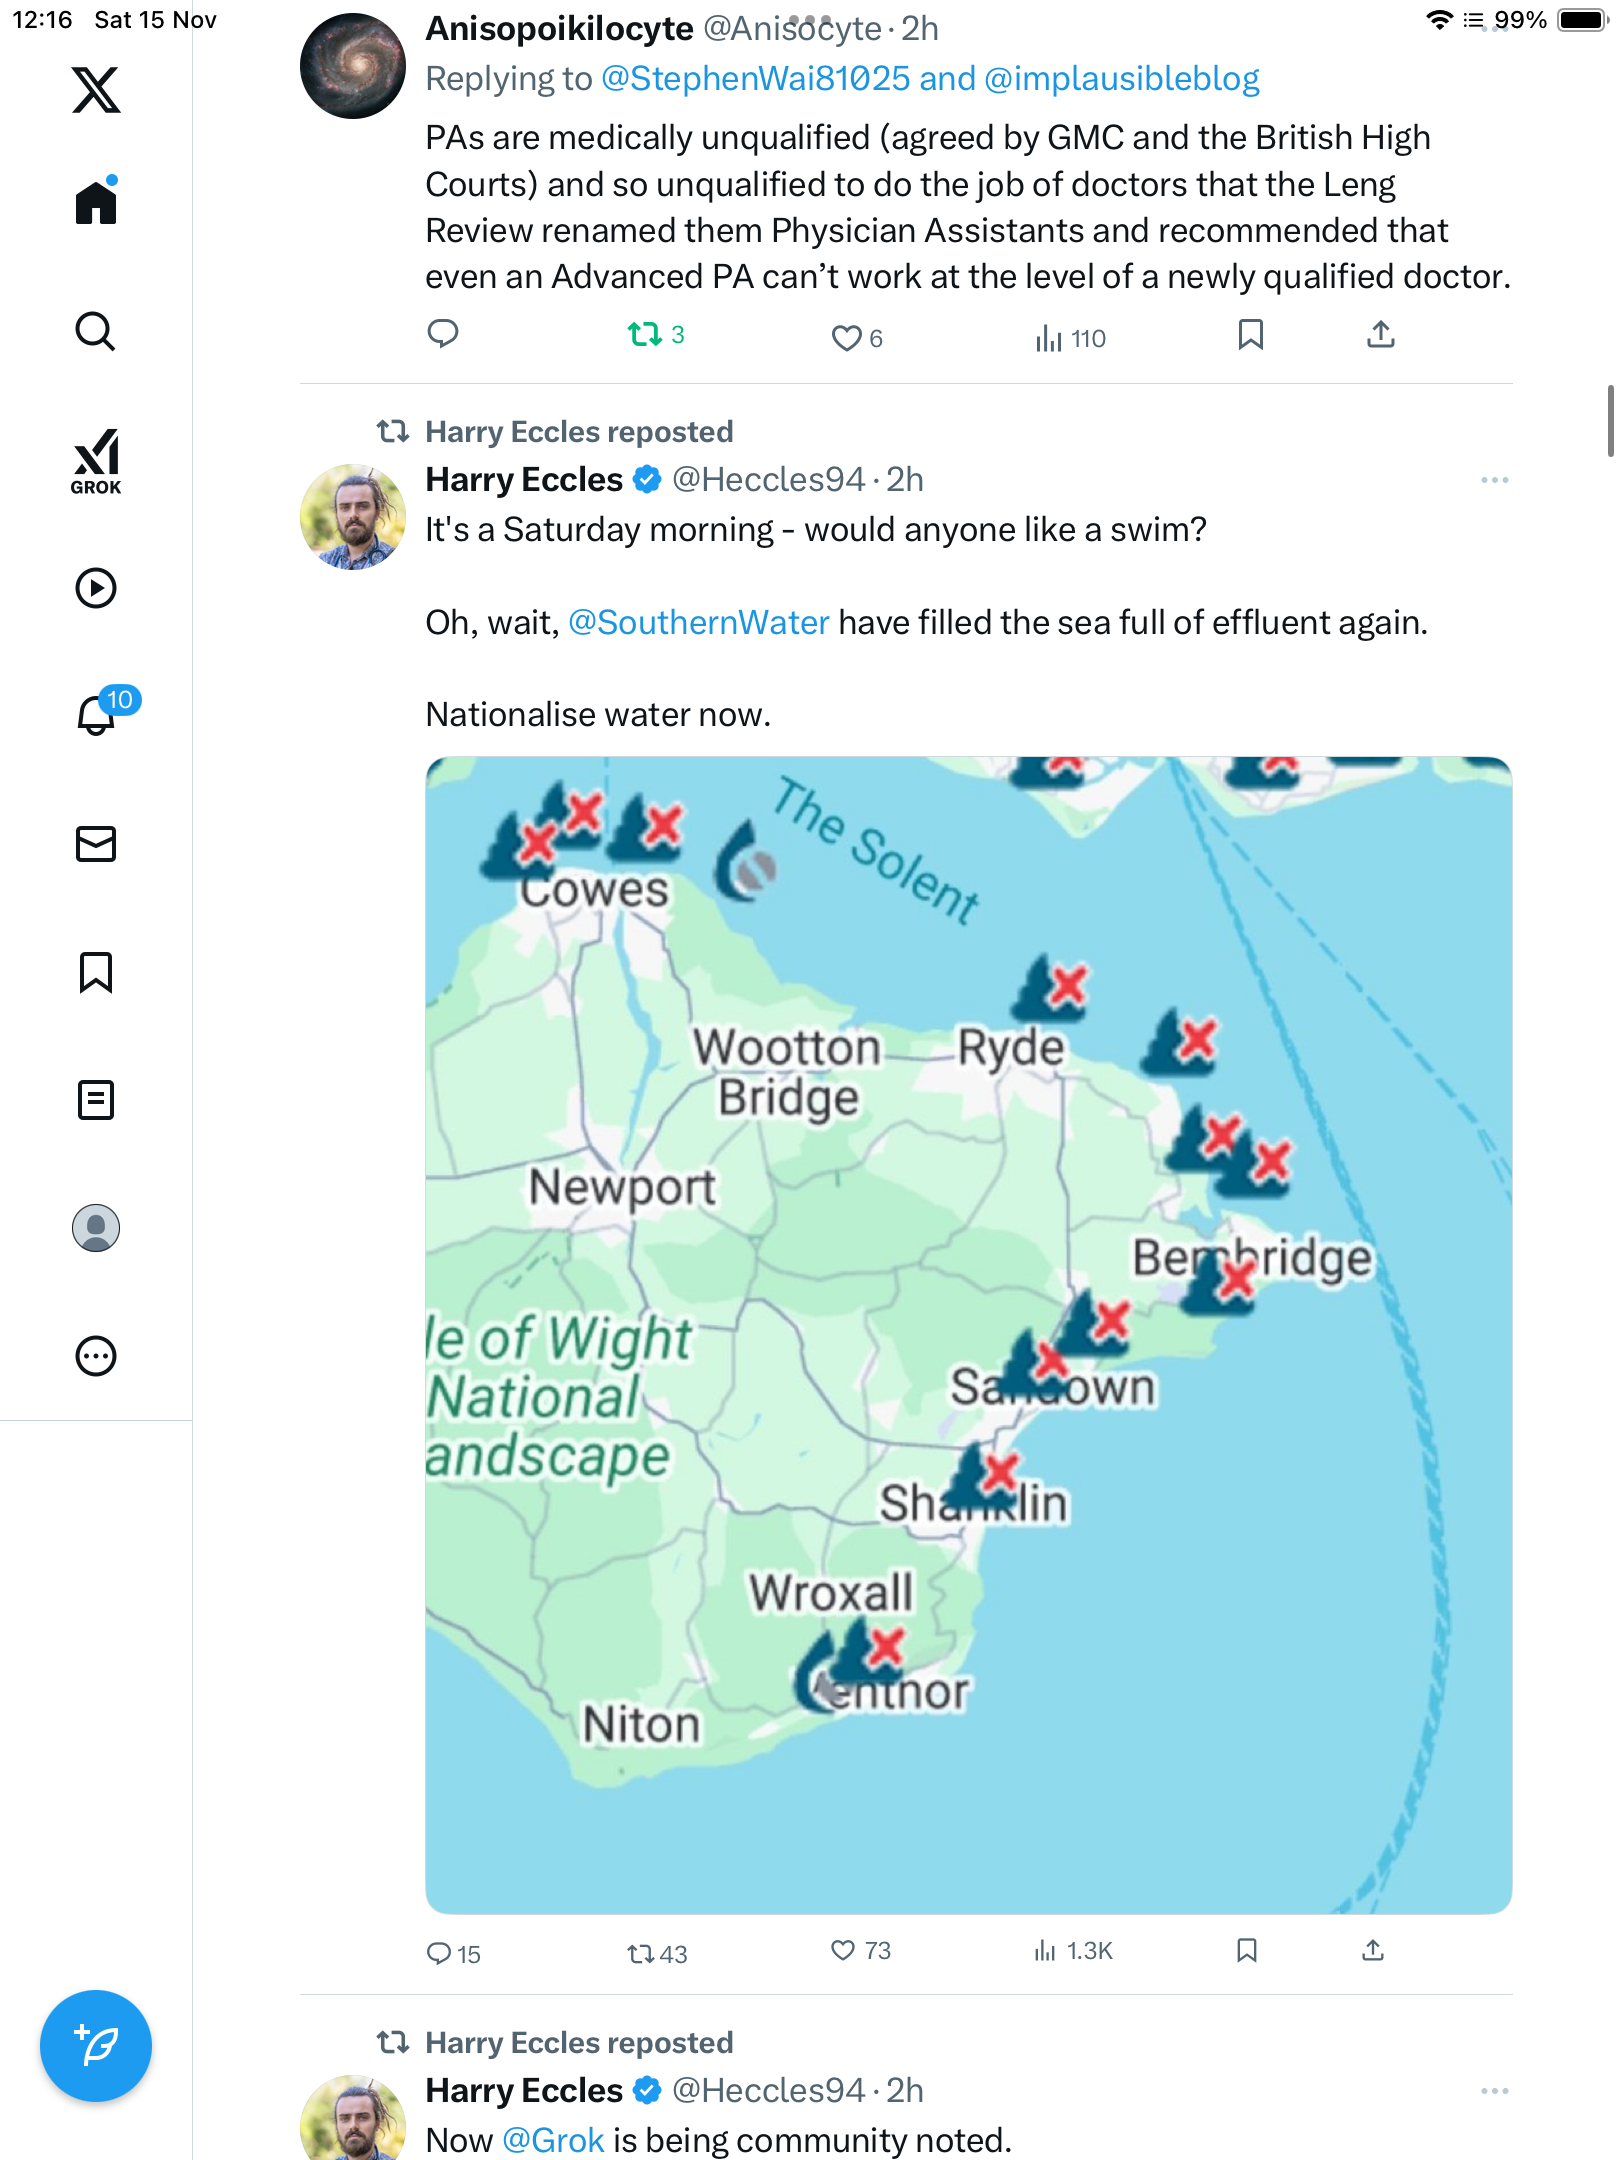Go to the Home timeline
Screen dimensions: 1620x2160
96,203
